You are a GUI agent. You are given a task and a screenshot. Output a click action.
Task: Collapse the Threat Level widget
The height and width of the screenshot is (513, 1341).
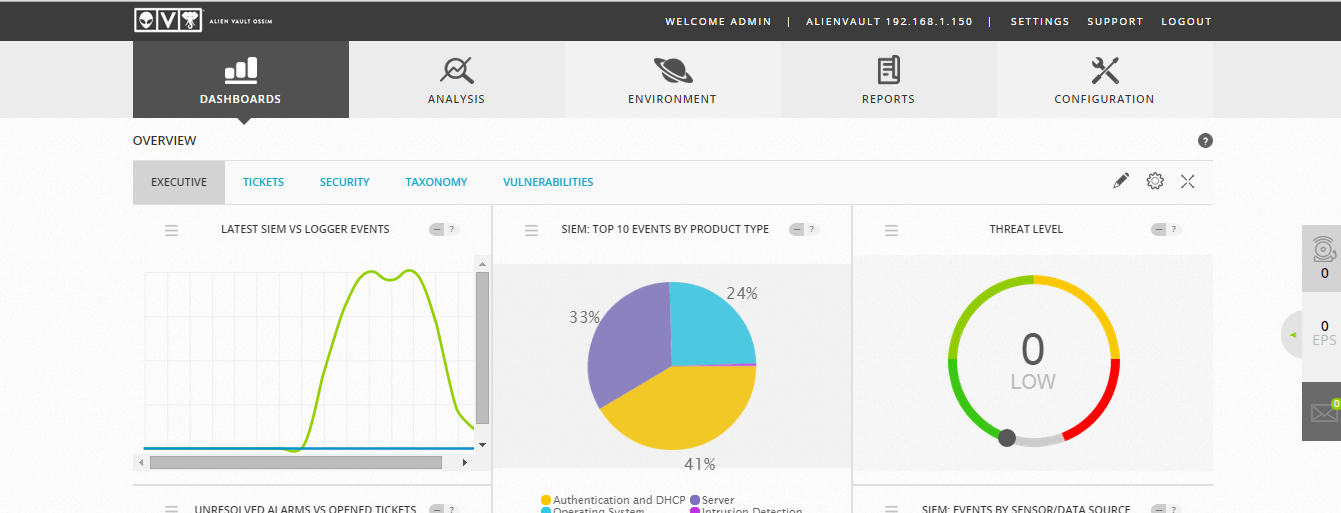pos(1158,229)
